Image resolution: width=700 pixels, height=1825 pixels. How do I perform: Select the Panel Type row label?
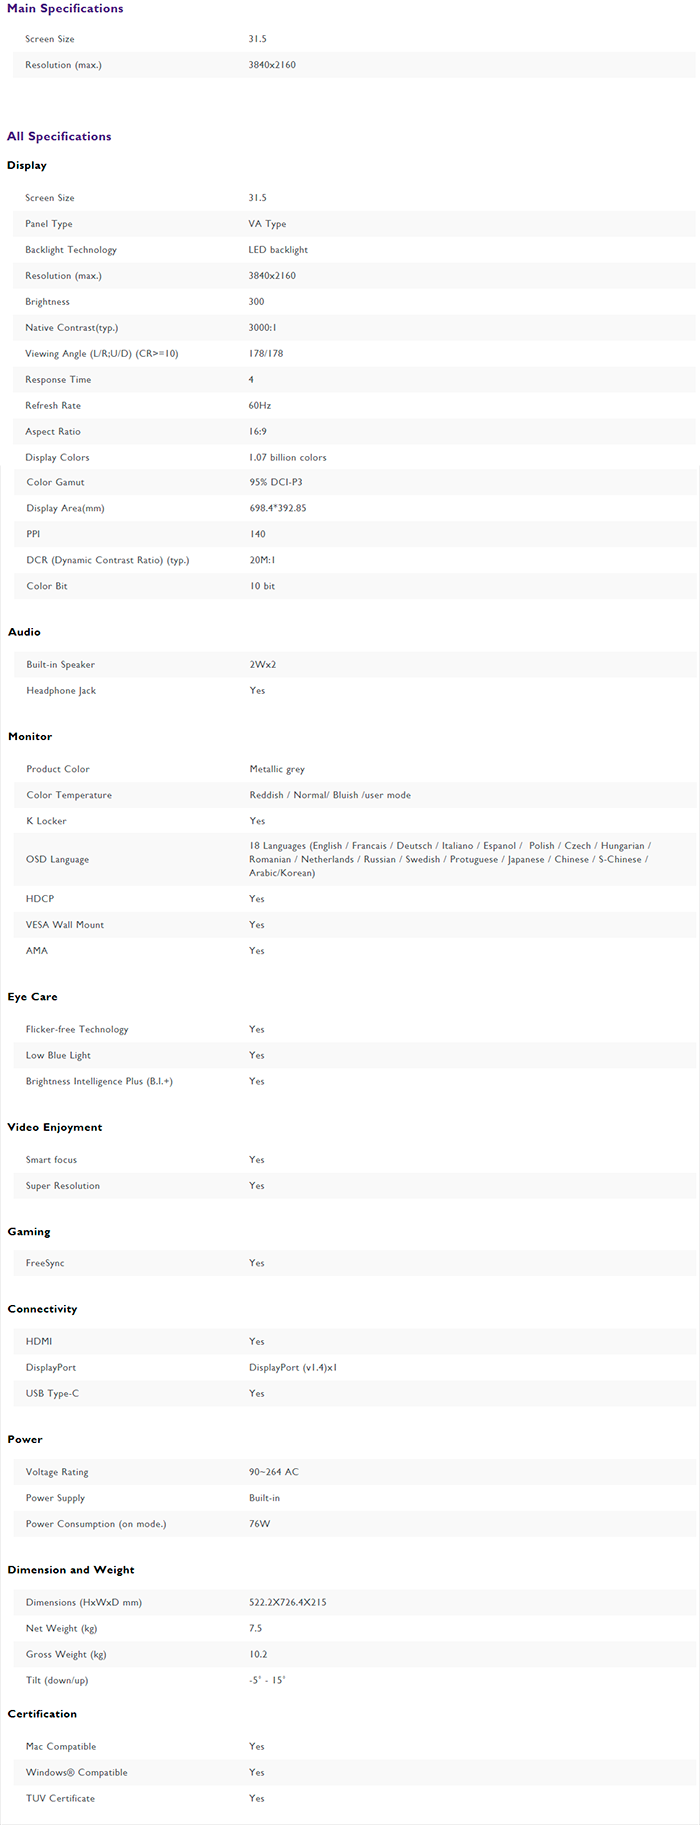(x=49, y=224)
